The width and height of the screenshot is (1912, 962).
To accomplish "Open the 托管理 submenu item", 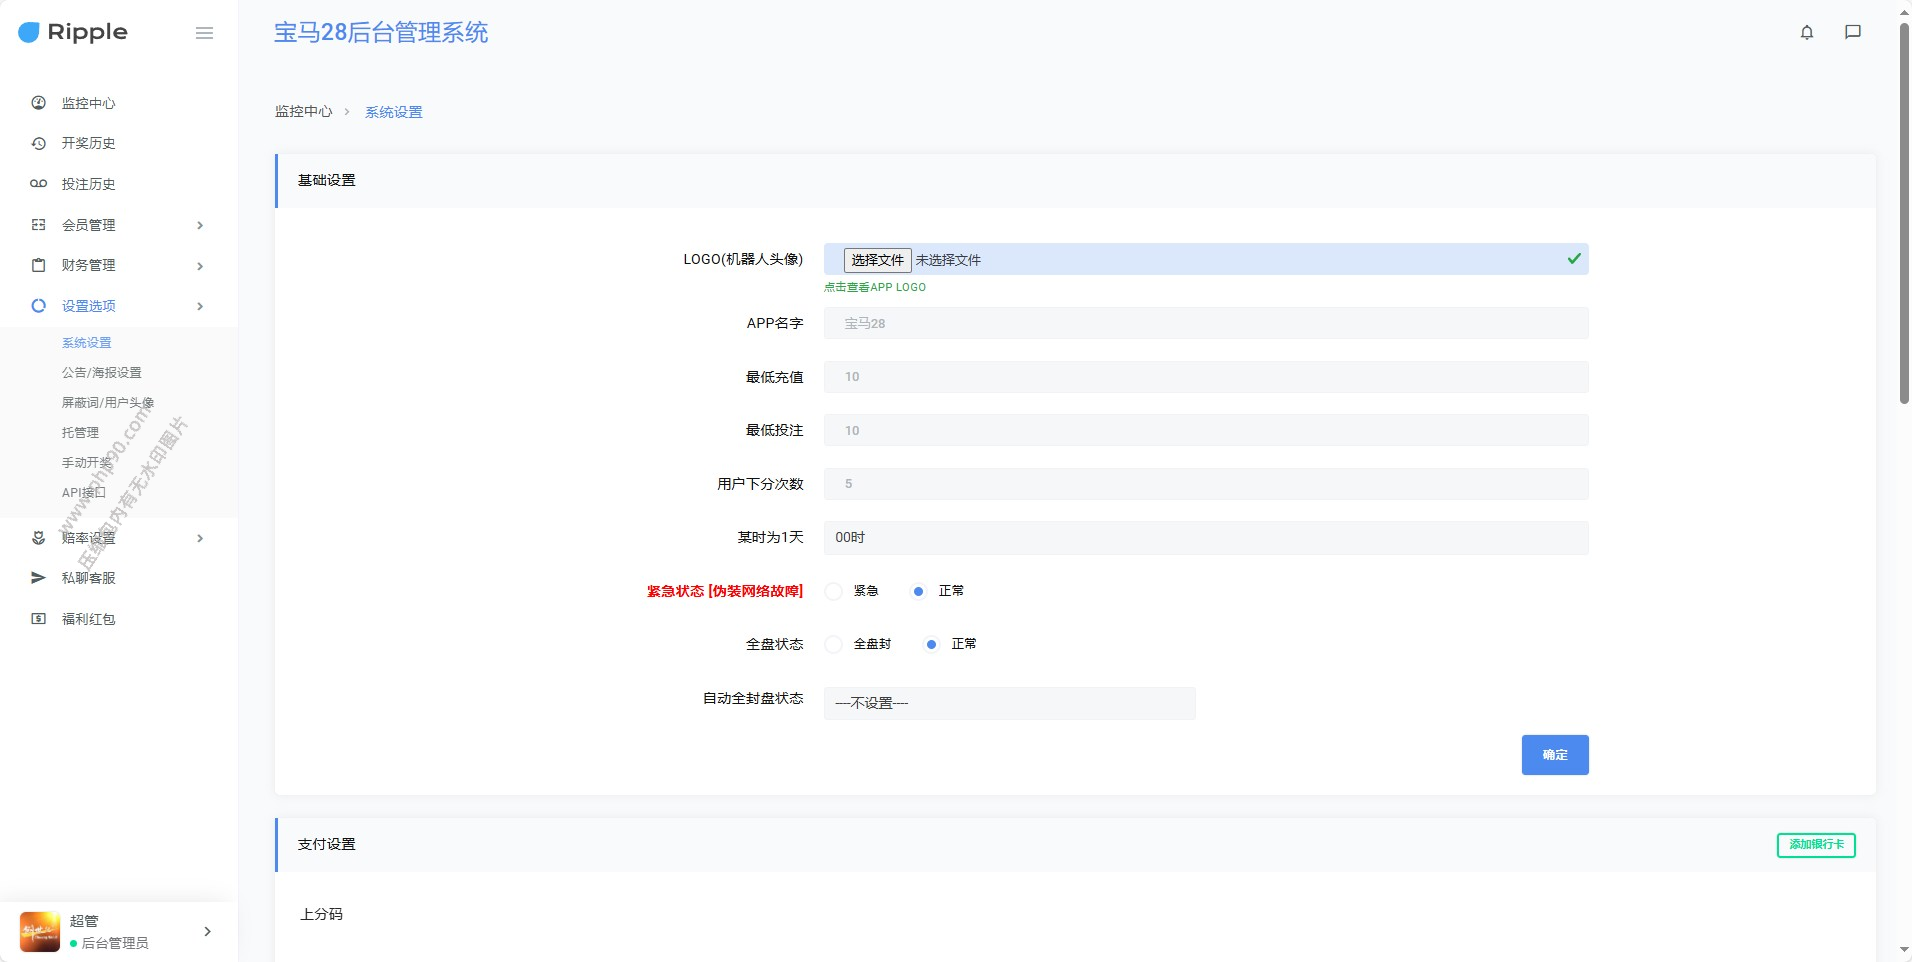I will click(x=80, y=432).
